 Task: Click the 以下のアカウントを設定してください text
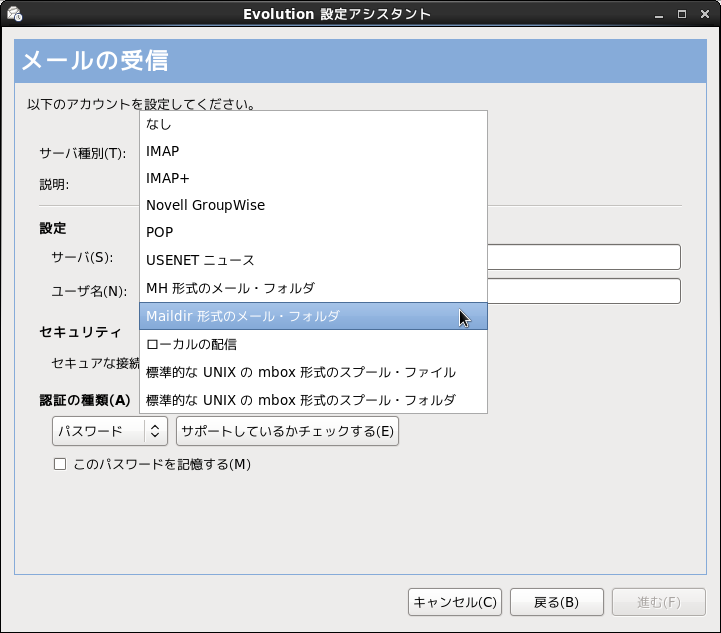coord(141,104)
